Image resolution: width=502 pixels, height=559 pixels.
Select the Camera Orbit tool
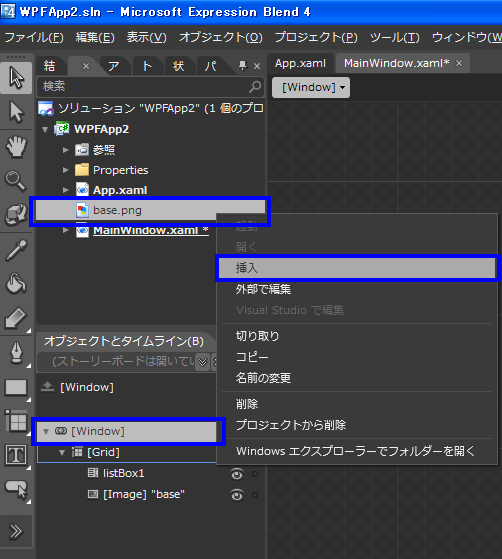point(16,215)
